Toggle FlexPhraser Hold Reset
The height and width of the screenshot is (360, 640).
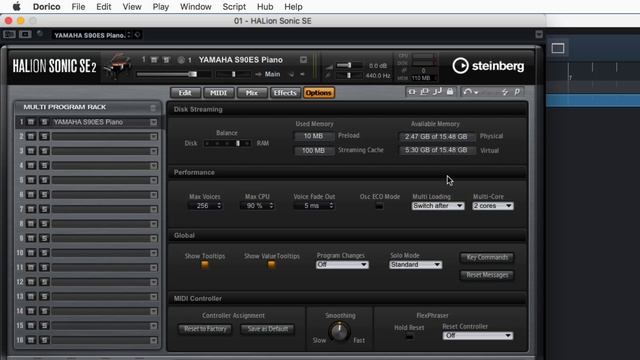[x=409, y=336]
